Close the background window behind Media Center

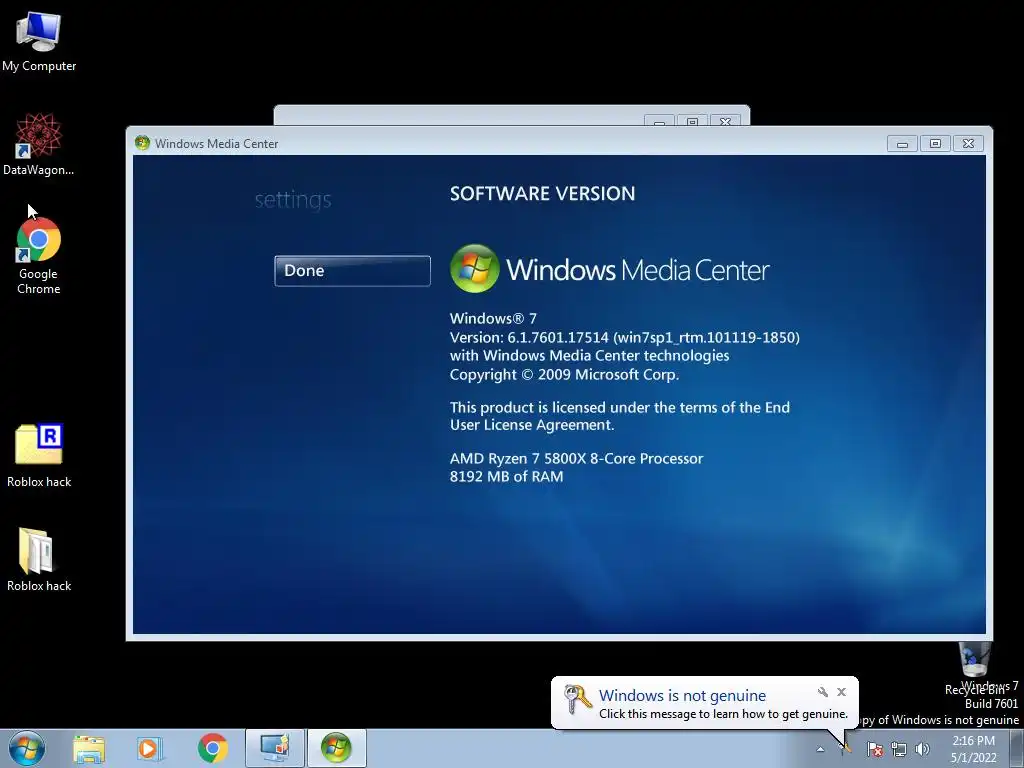(725, 121)
